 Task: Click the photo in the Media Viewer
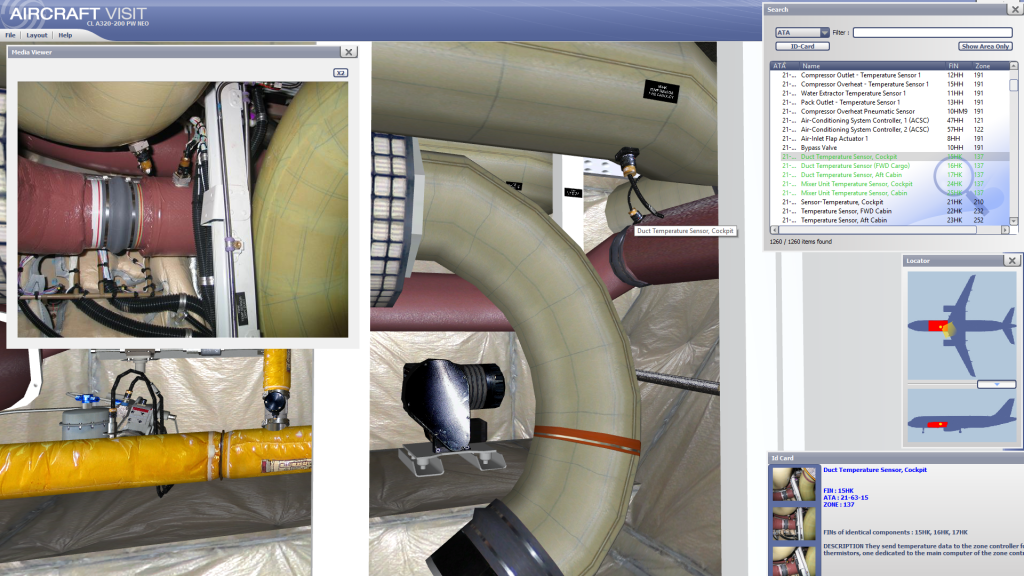183,209
